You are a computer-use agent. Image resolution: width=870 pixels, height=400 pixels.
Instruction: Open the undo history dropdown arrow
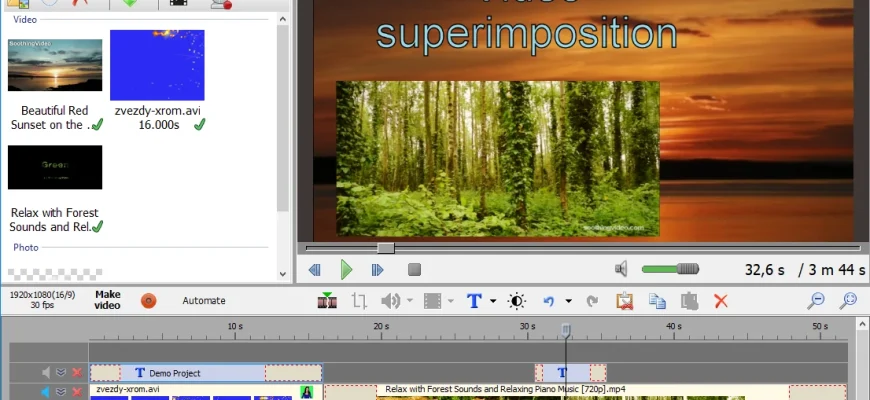568,301
